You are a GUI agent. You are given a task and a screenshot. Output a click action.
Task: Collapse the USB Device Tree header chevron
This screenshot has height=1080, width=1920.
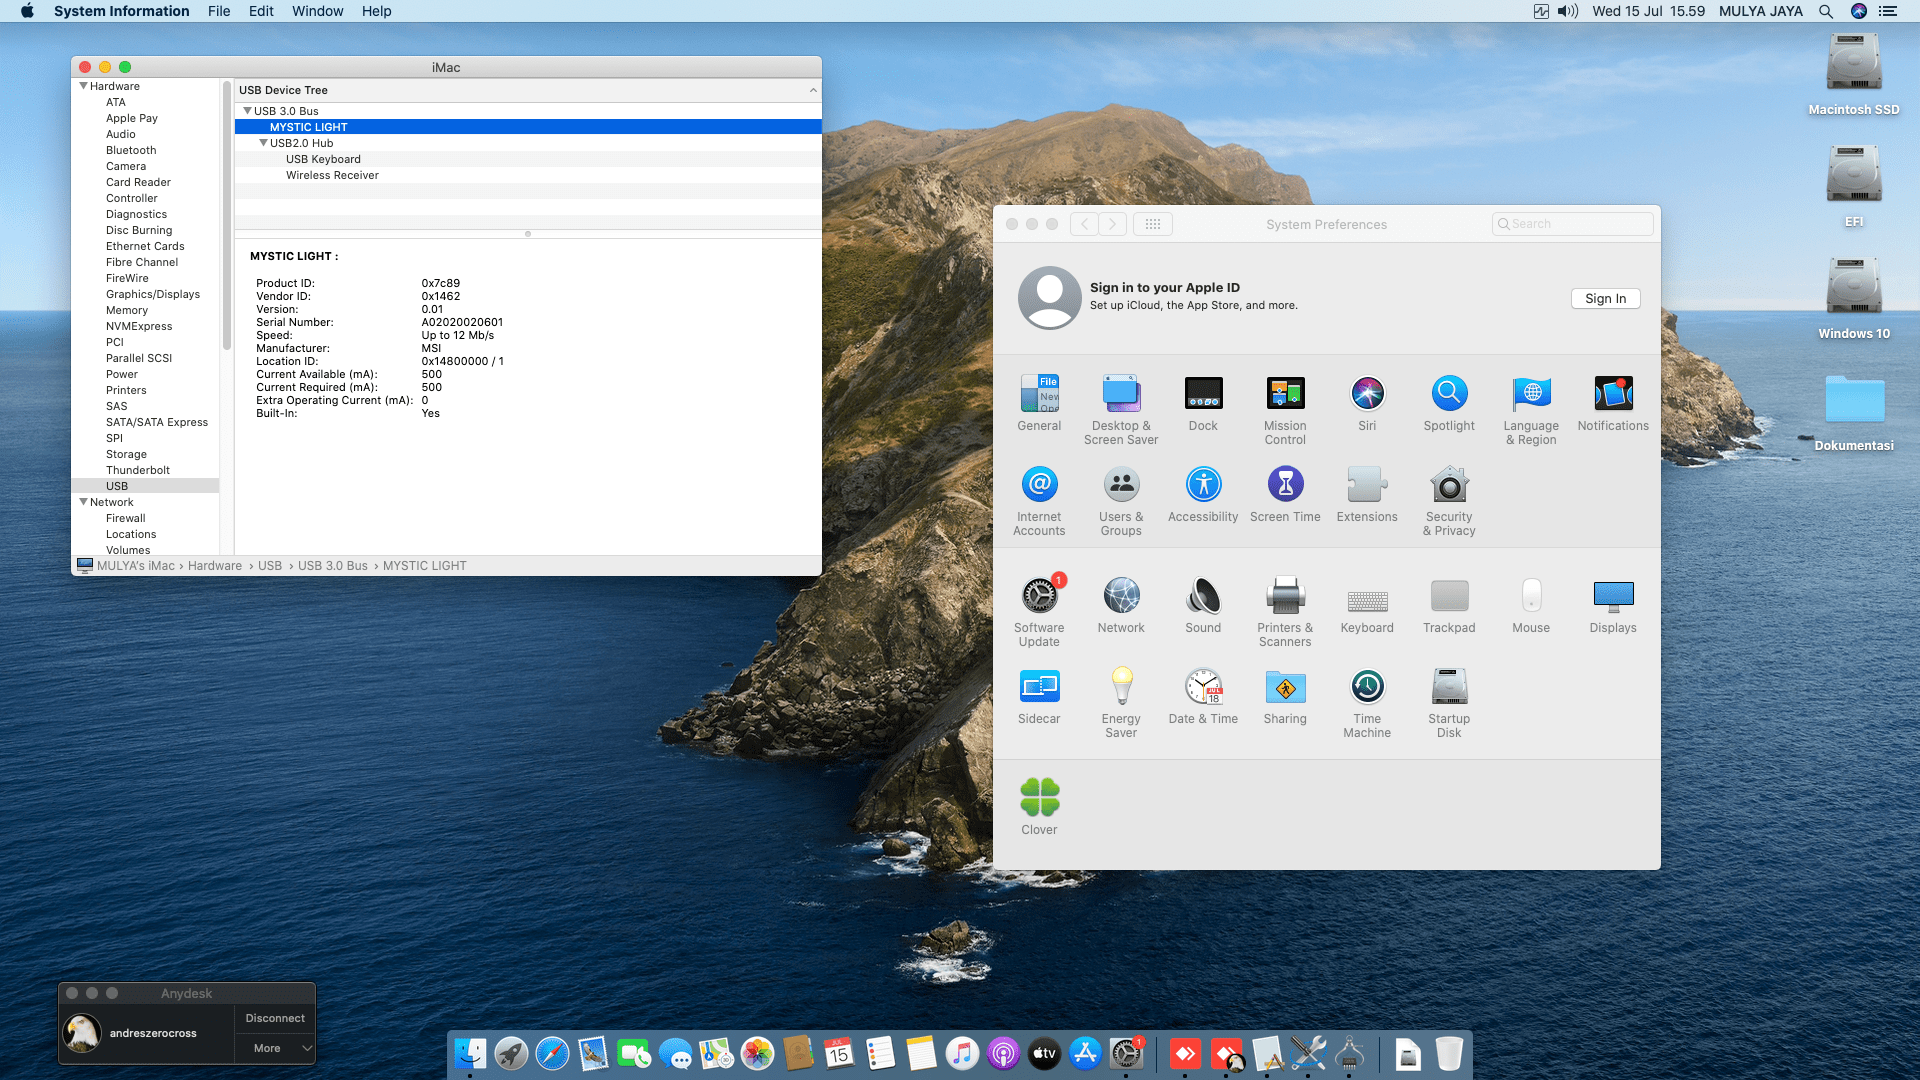click(813, 90)
